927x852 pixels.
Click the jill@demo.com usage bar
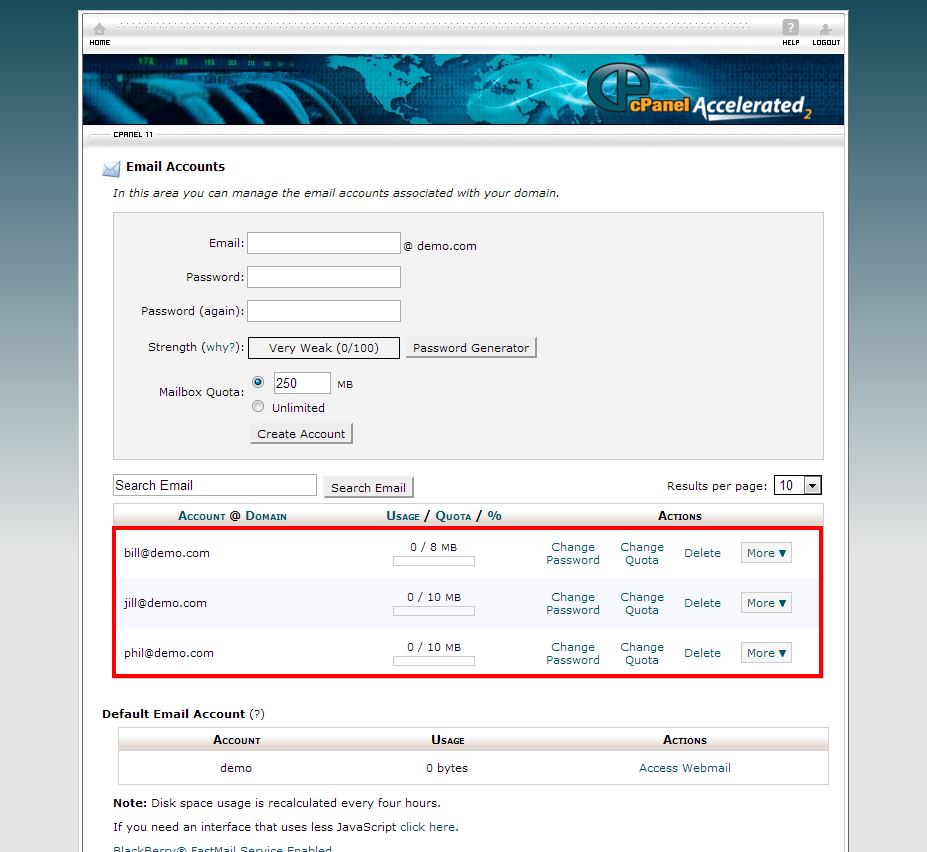(x=434, y=611)
